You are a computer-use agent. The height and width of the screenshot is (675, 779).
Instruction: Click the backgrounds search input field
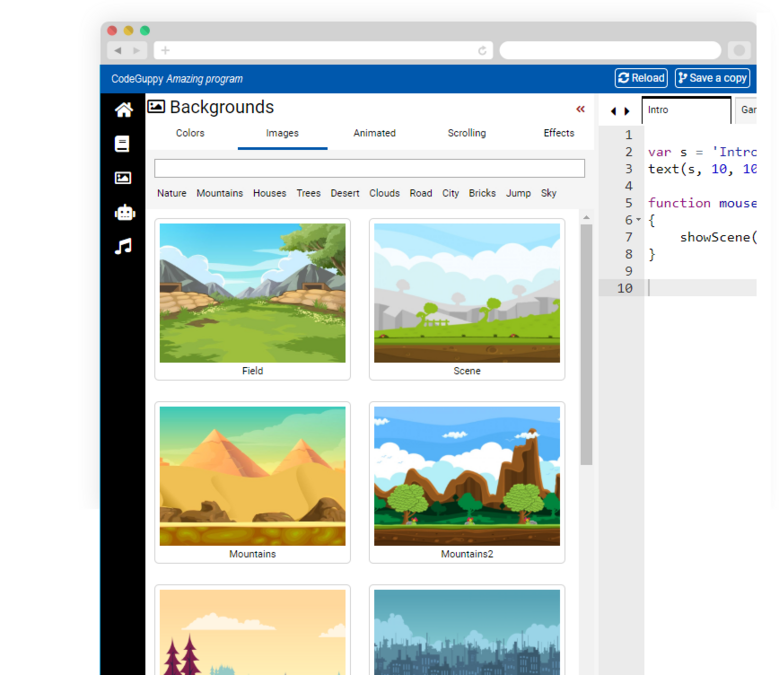[369, 168]
